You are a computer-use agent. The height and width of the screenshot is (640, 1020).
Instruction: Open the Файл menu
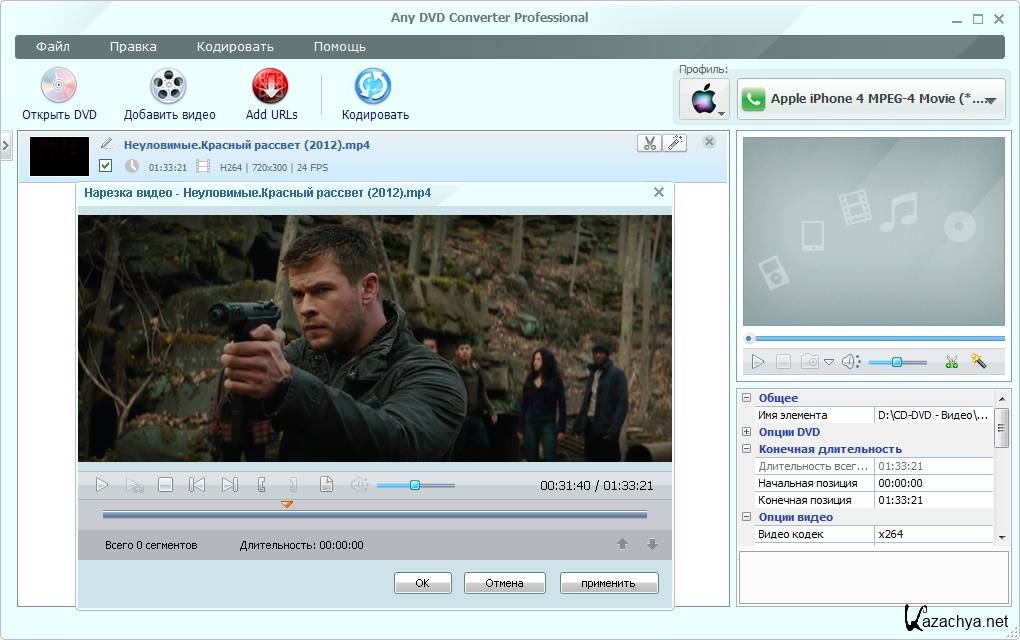[52, 46]
